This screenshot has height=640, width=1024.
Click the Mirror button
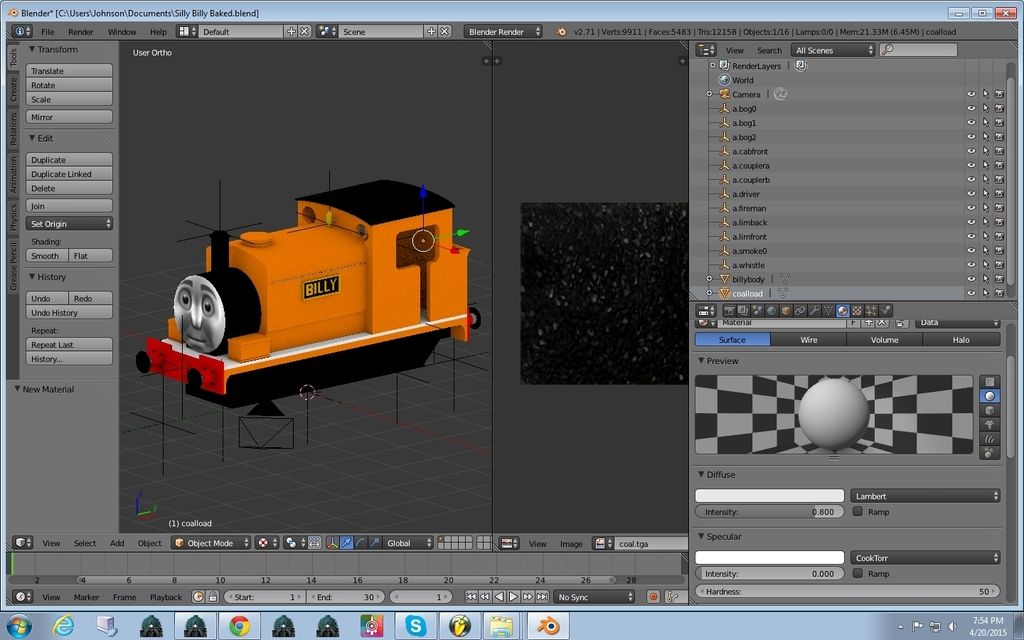point(69,117)
